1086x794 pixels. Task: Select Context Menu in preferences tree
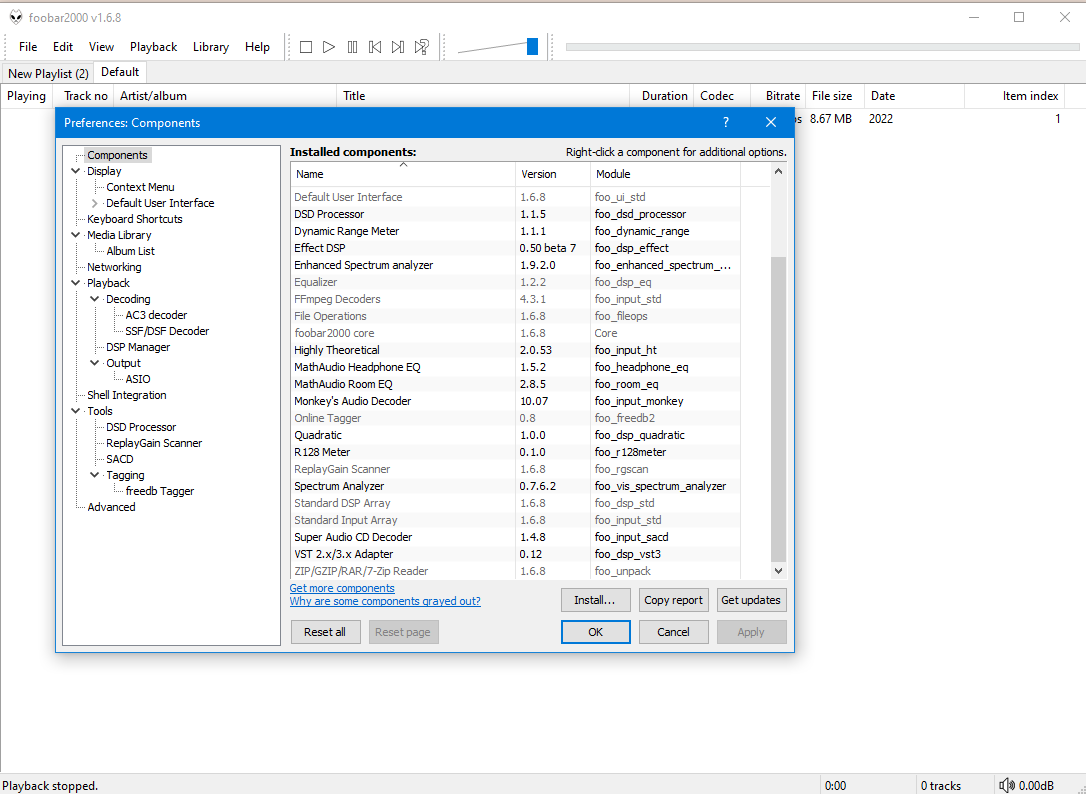coord(140,187)
